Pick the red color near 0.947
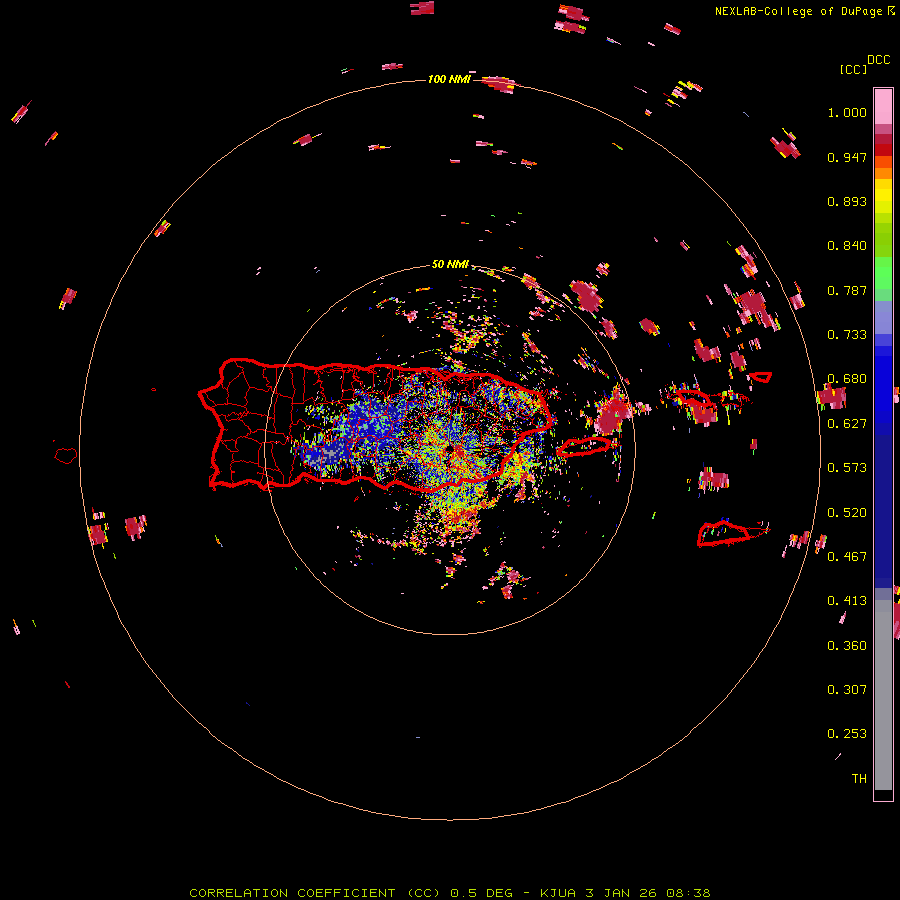This screenshot has width=900, height=900. [x=883, y=150]
